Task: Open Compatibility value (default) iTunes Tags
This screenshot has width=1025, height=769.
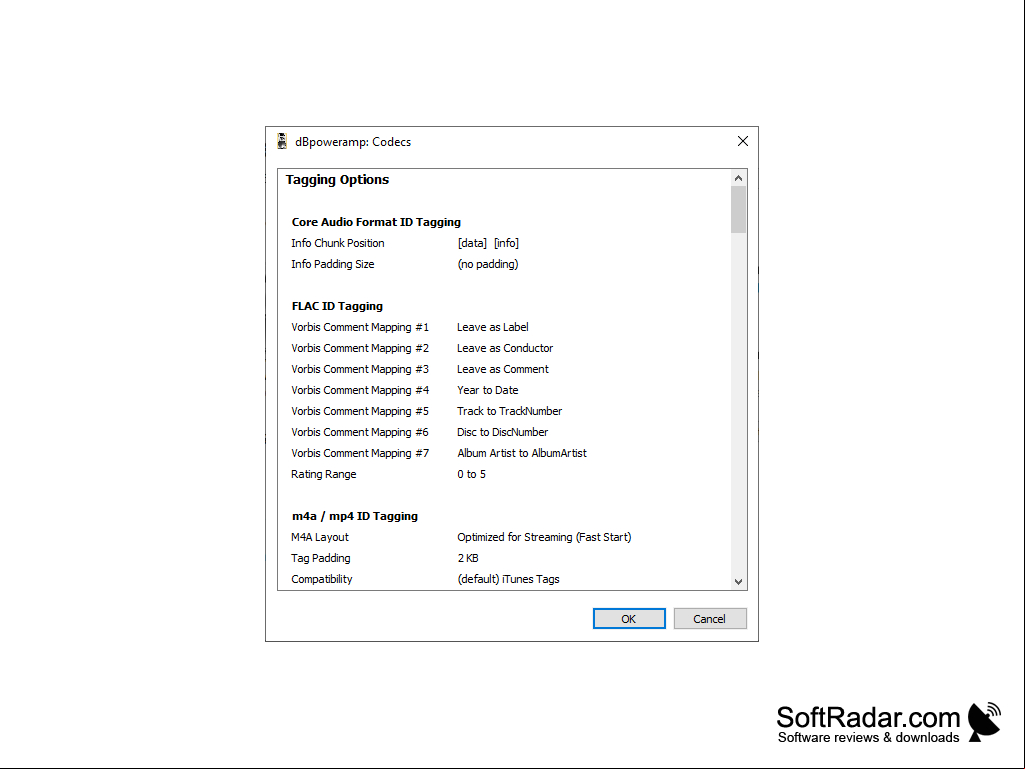Action: click(x=508, y=579)
